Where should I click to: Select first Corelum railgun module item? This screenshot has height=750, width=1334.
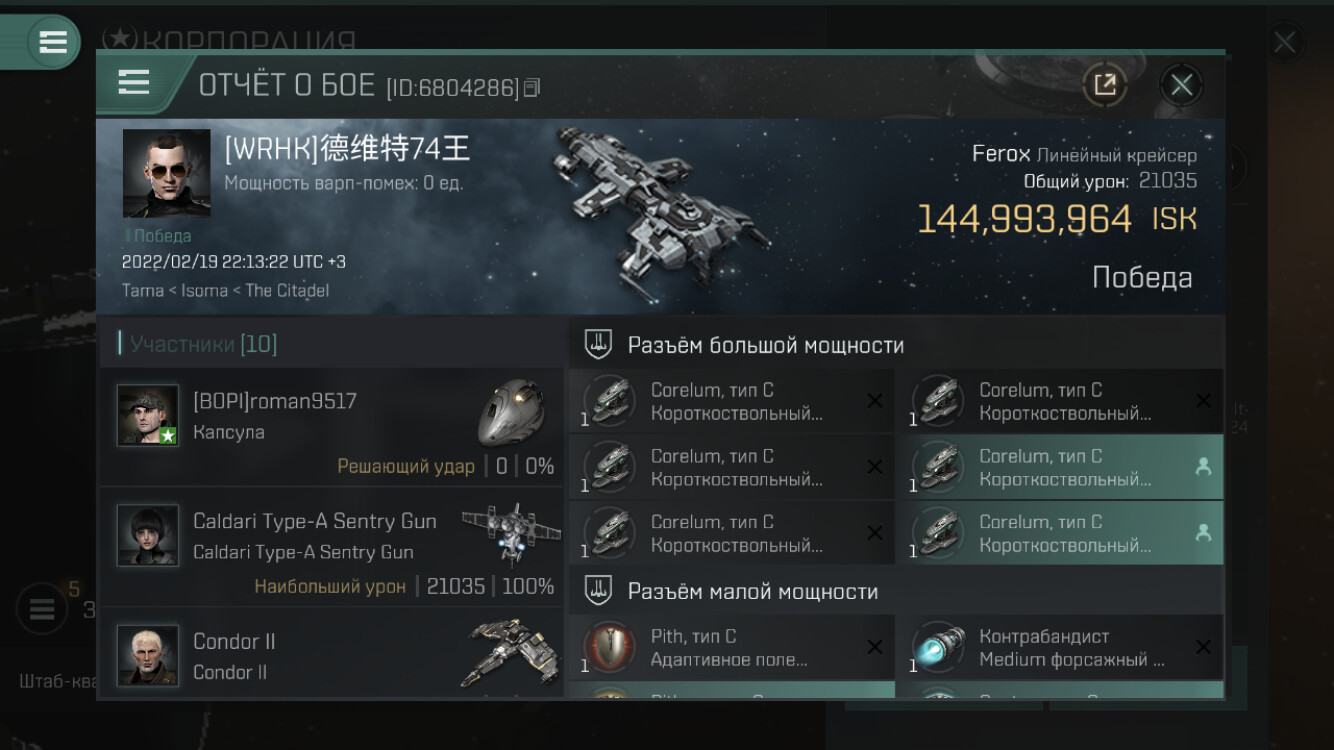click(x=731, y=401)
